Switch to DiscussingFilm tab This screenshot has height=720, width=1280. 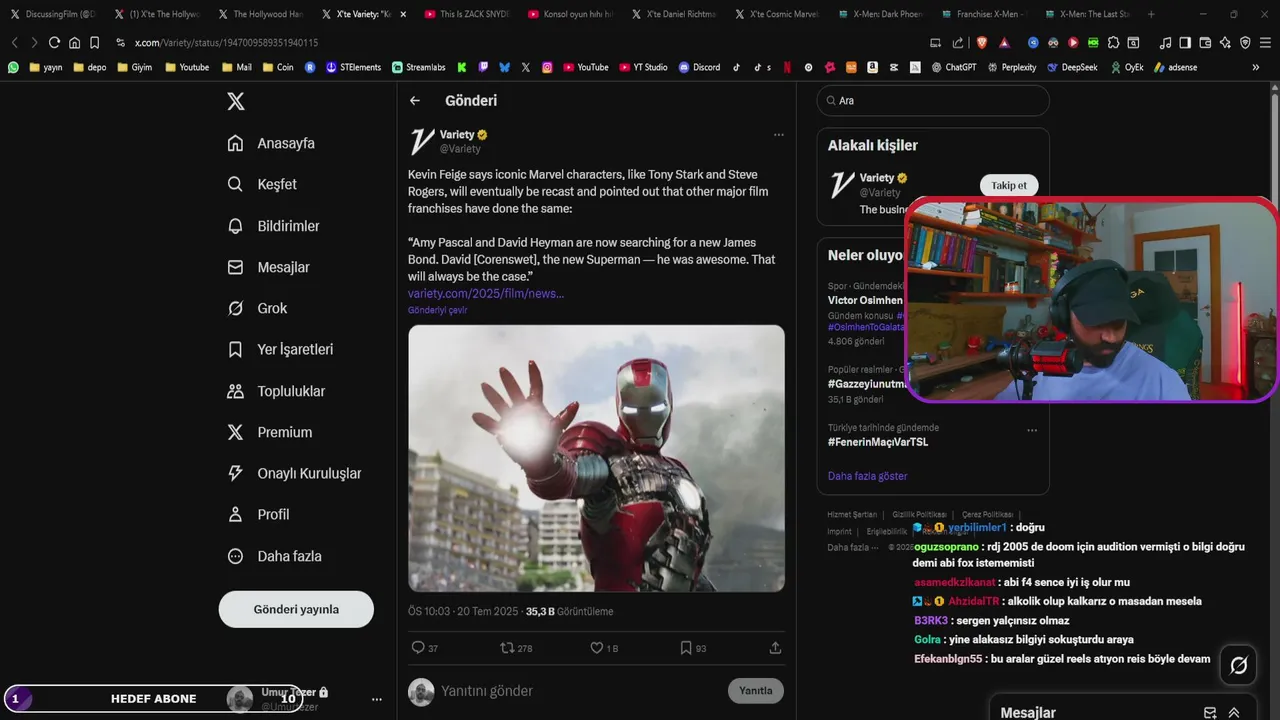click(x=53, y=14)
